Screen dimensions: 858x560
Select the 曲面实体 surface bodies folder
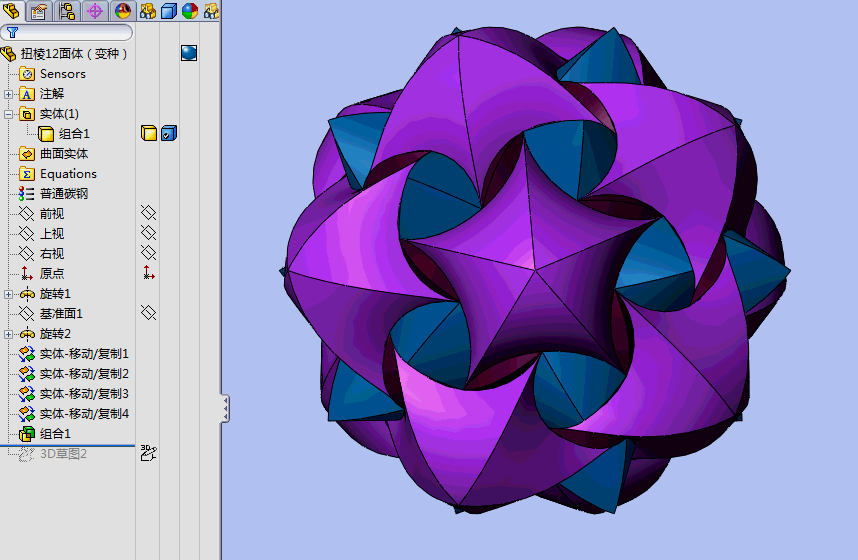[x=64, y=154]
